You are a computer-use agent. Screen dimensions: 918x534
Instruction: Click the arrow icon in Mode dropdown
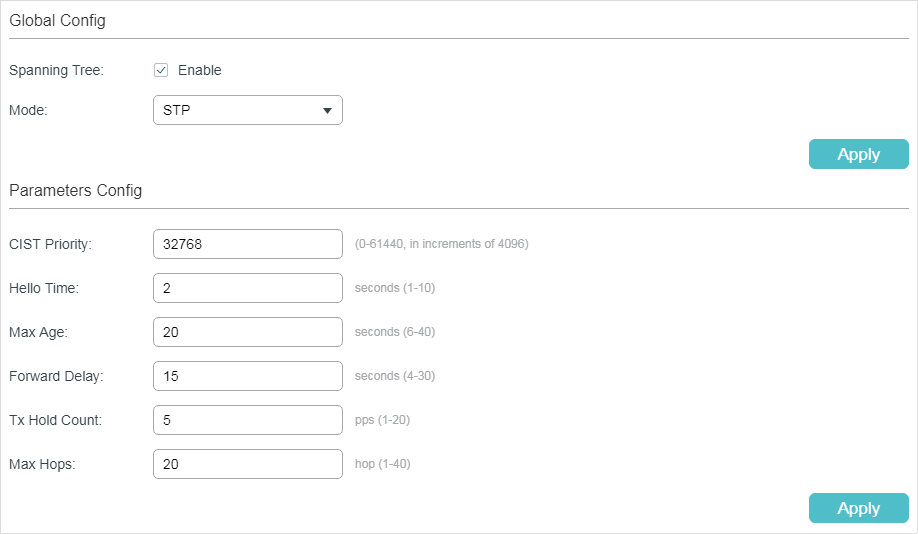click(x=327, y=111)
